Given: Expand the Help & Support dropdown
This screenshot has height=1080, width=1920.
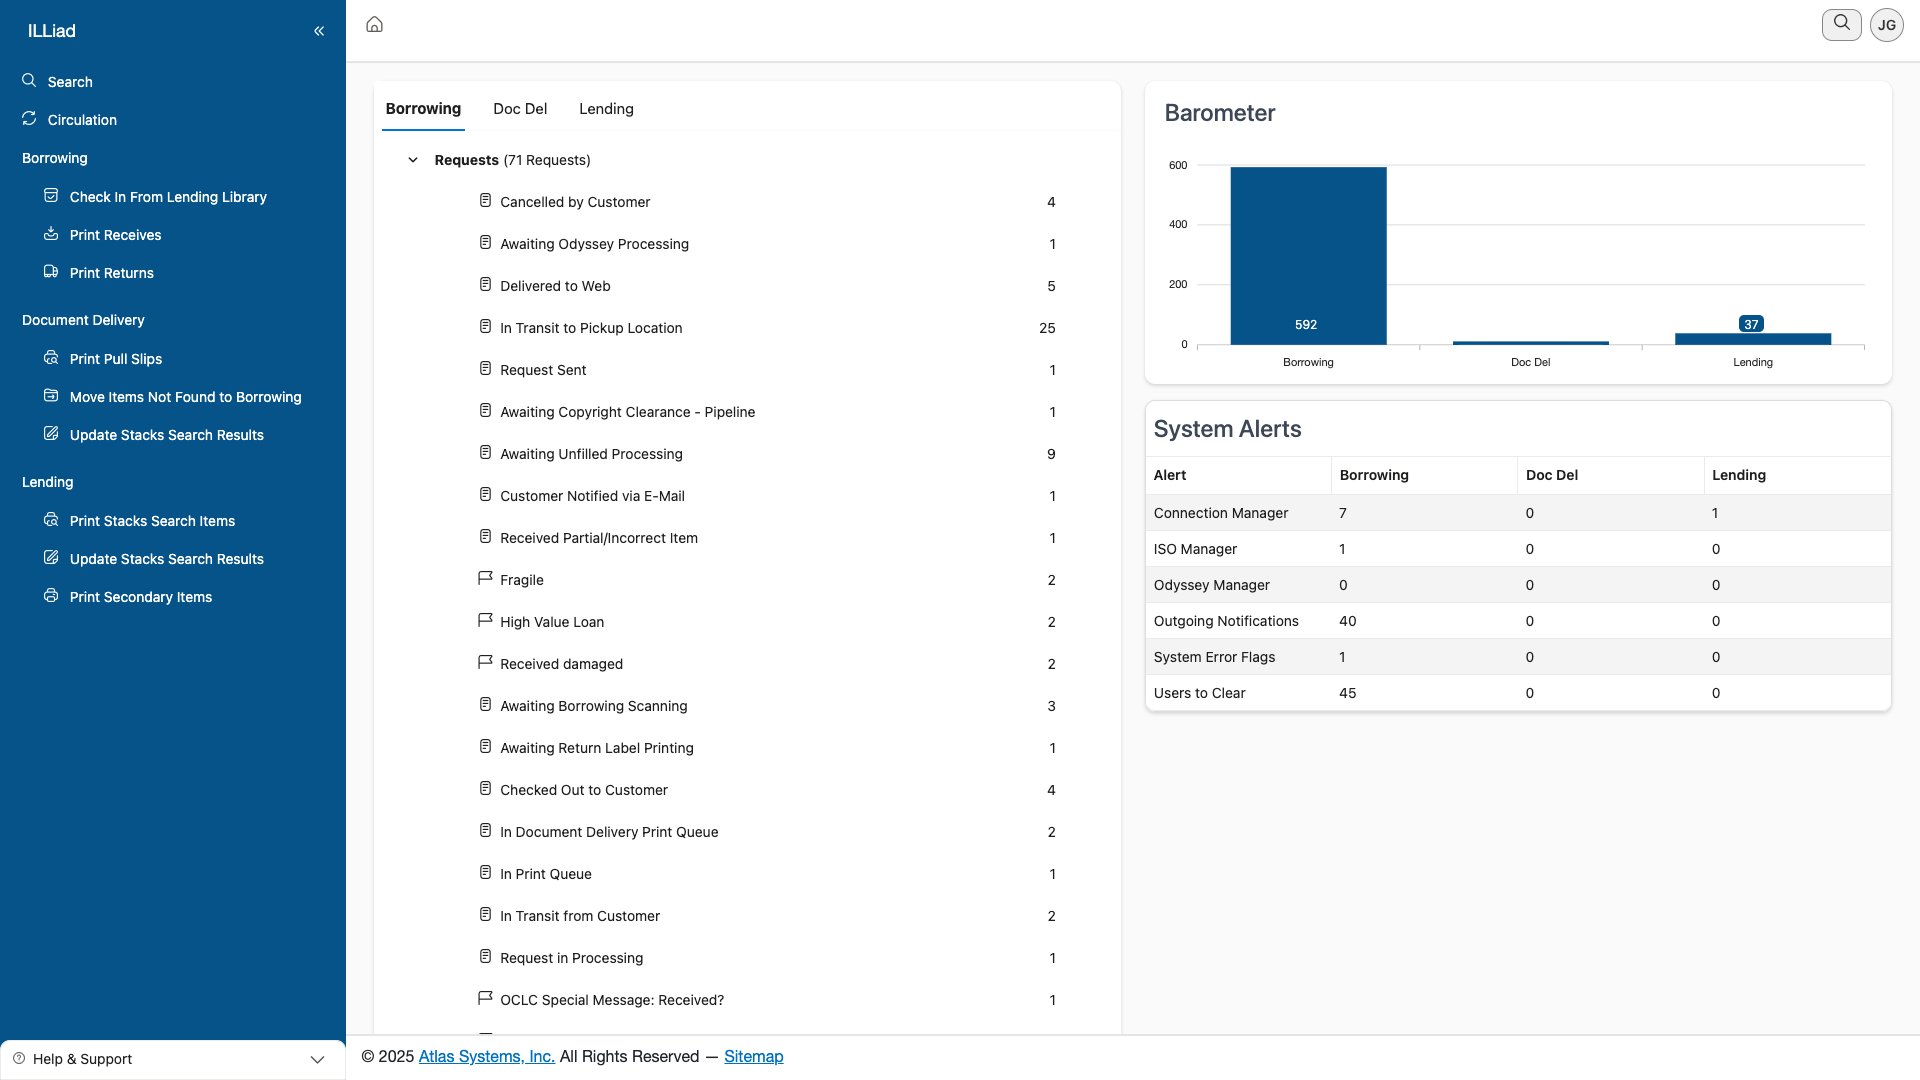Looking at the screenshot, I should tap(316, 1059).
